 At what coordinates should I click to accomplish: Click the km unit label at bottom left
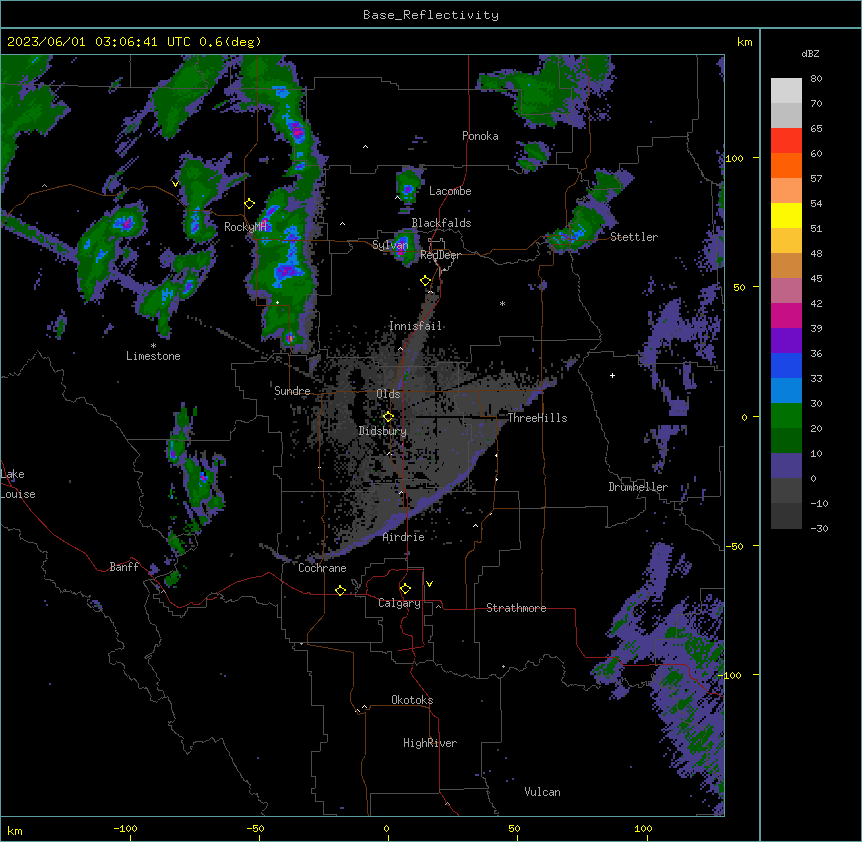(15, 831)
